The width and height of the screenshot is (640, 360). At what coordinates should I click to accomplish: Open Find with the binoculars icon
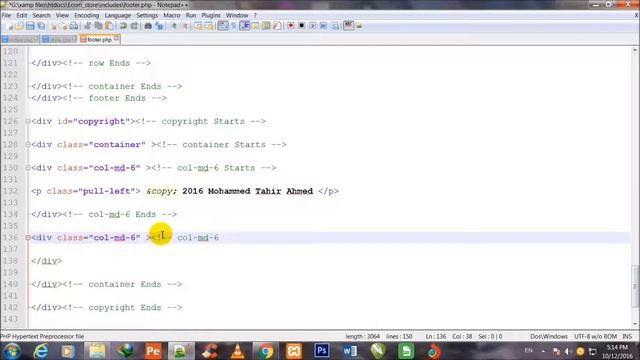[148, 26]
